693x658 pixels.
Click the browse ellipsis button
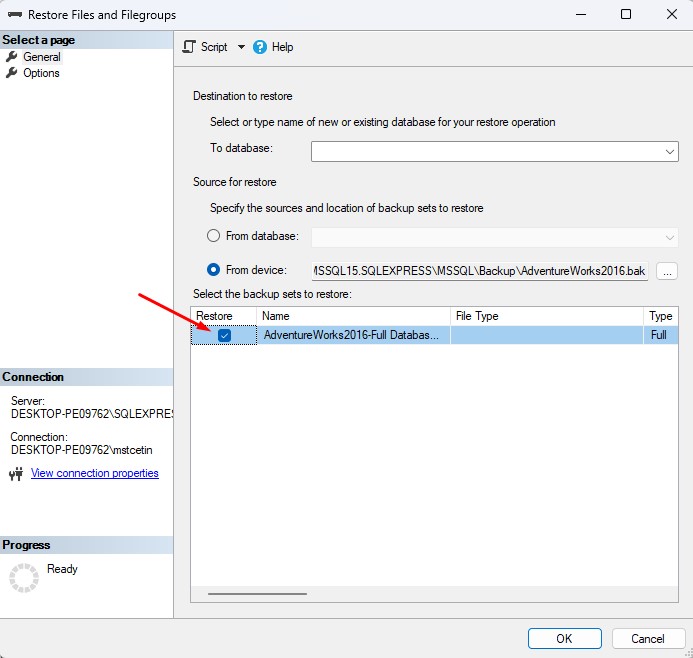click(x=667, y=270)
